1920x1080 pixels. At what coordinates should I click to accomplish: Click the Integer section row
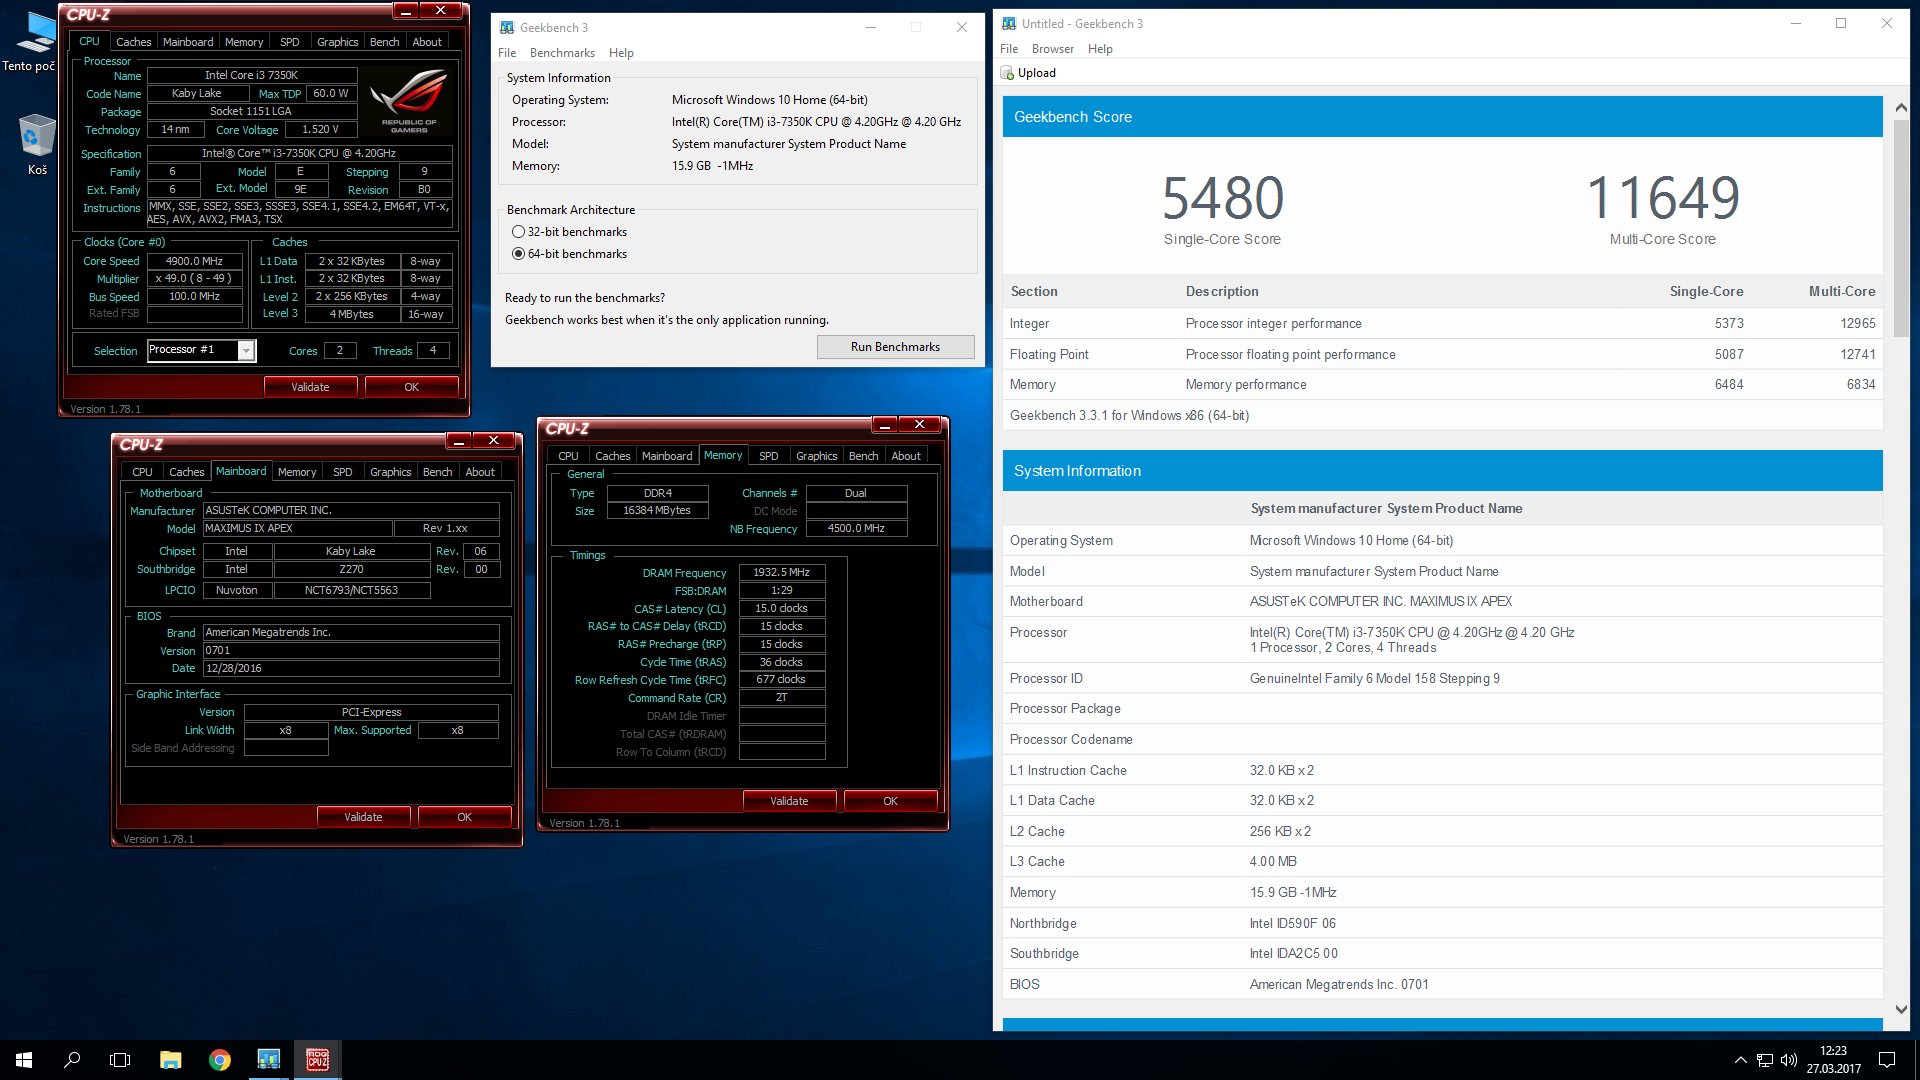click(1442, 324)
